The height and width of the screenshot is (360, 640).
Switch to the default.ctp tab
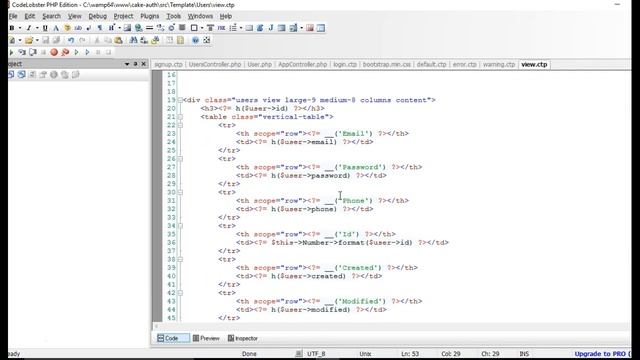[x=431, y=64]
